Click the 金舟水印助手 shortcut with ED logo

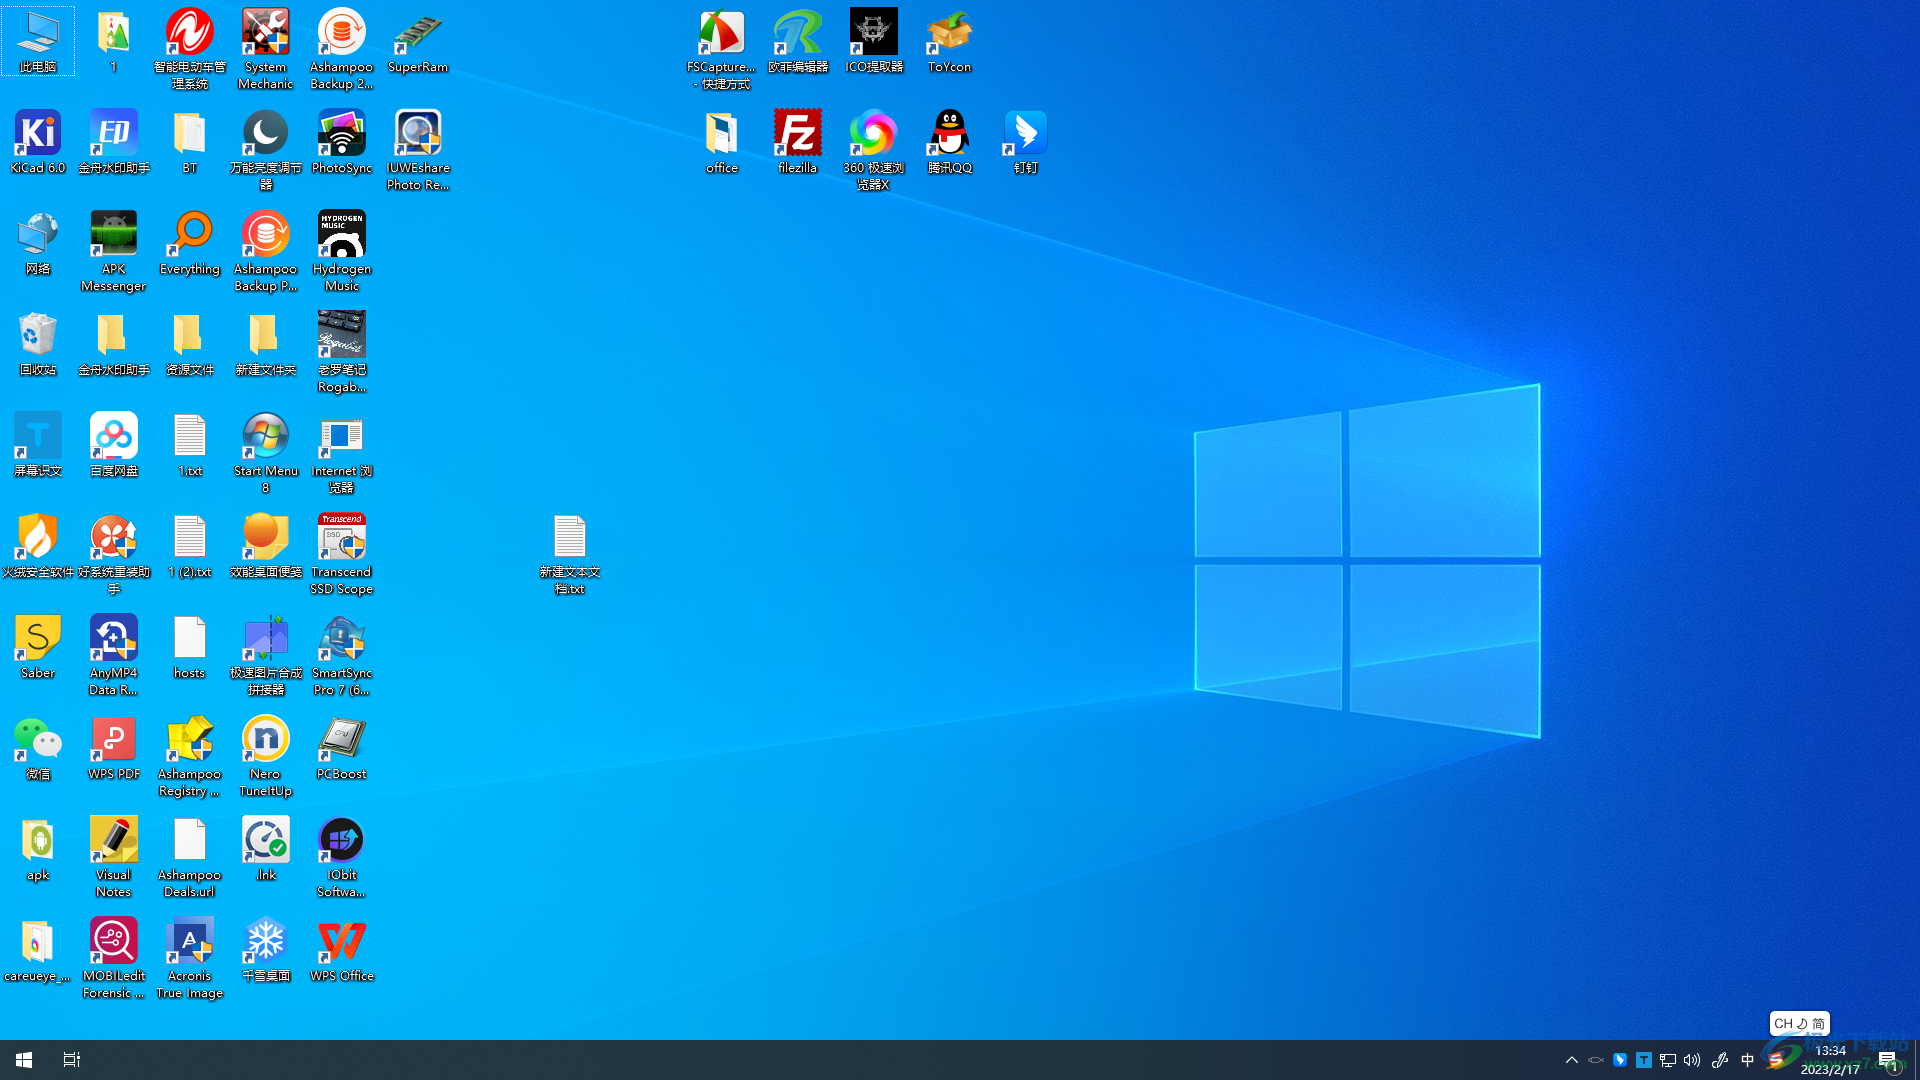[114, 142]
